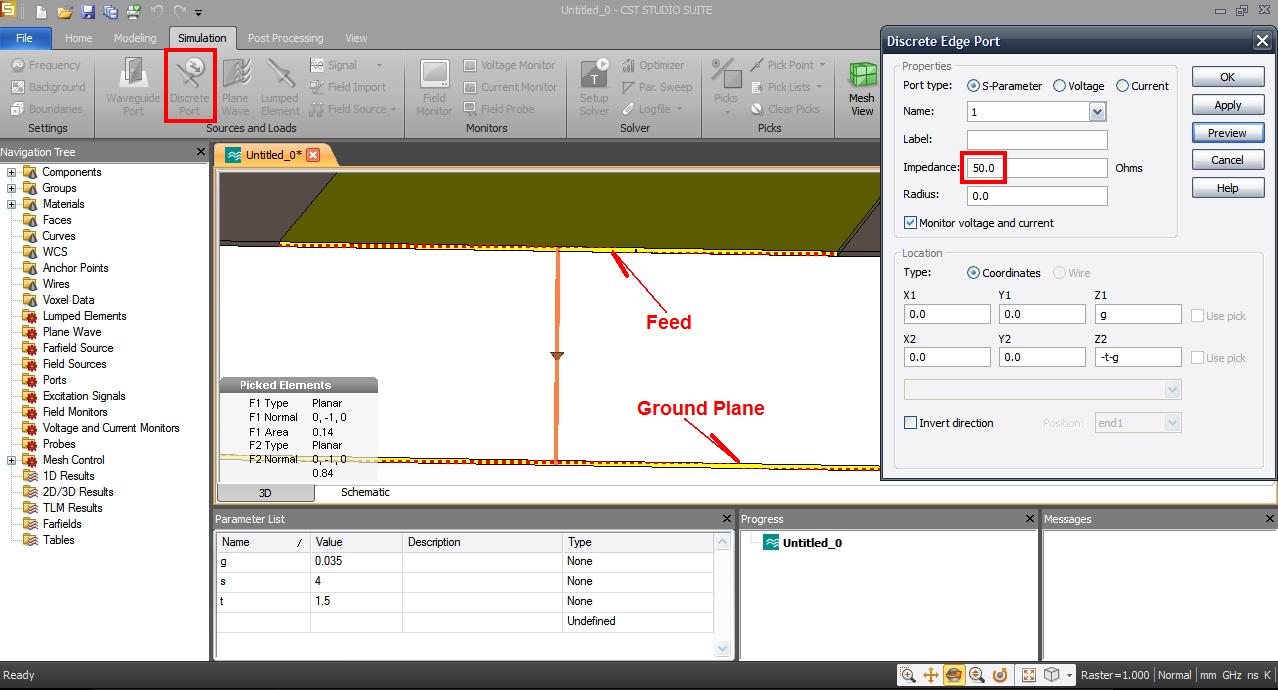Expand the Components tree node
The height and width of the screenshot is (690, 1278).
tap(12, 172)
